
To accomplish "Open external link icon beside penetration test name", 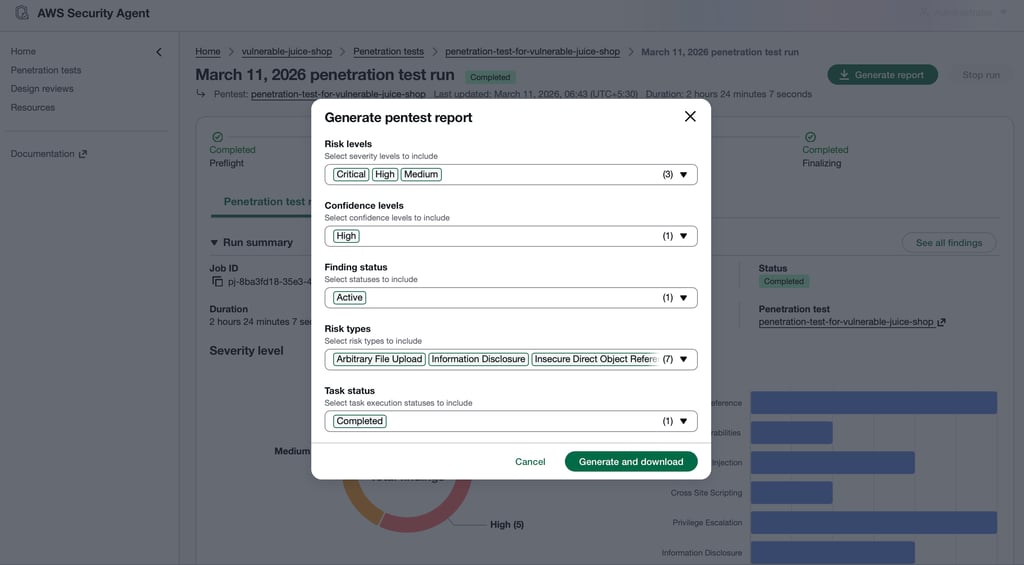I will click(941, 322).
